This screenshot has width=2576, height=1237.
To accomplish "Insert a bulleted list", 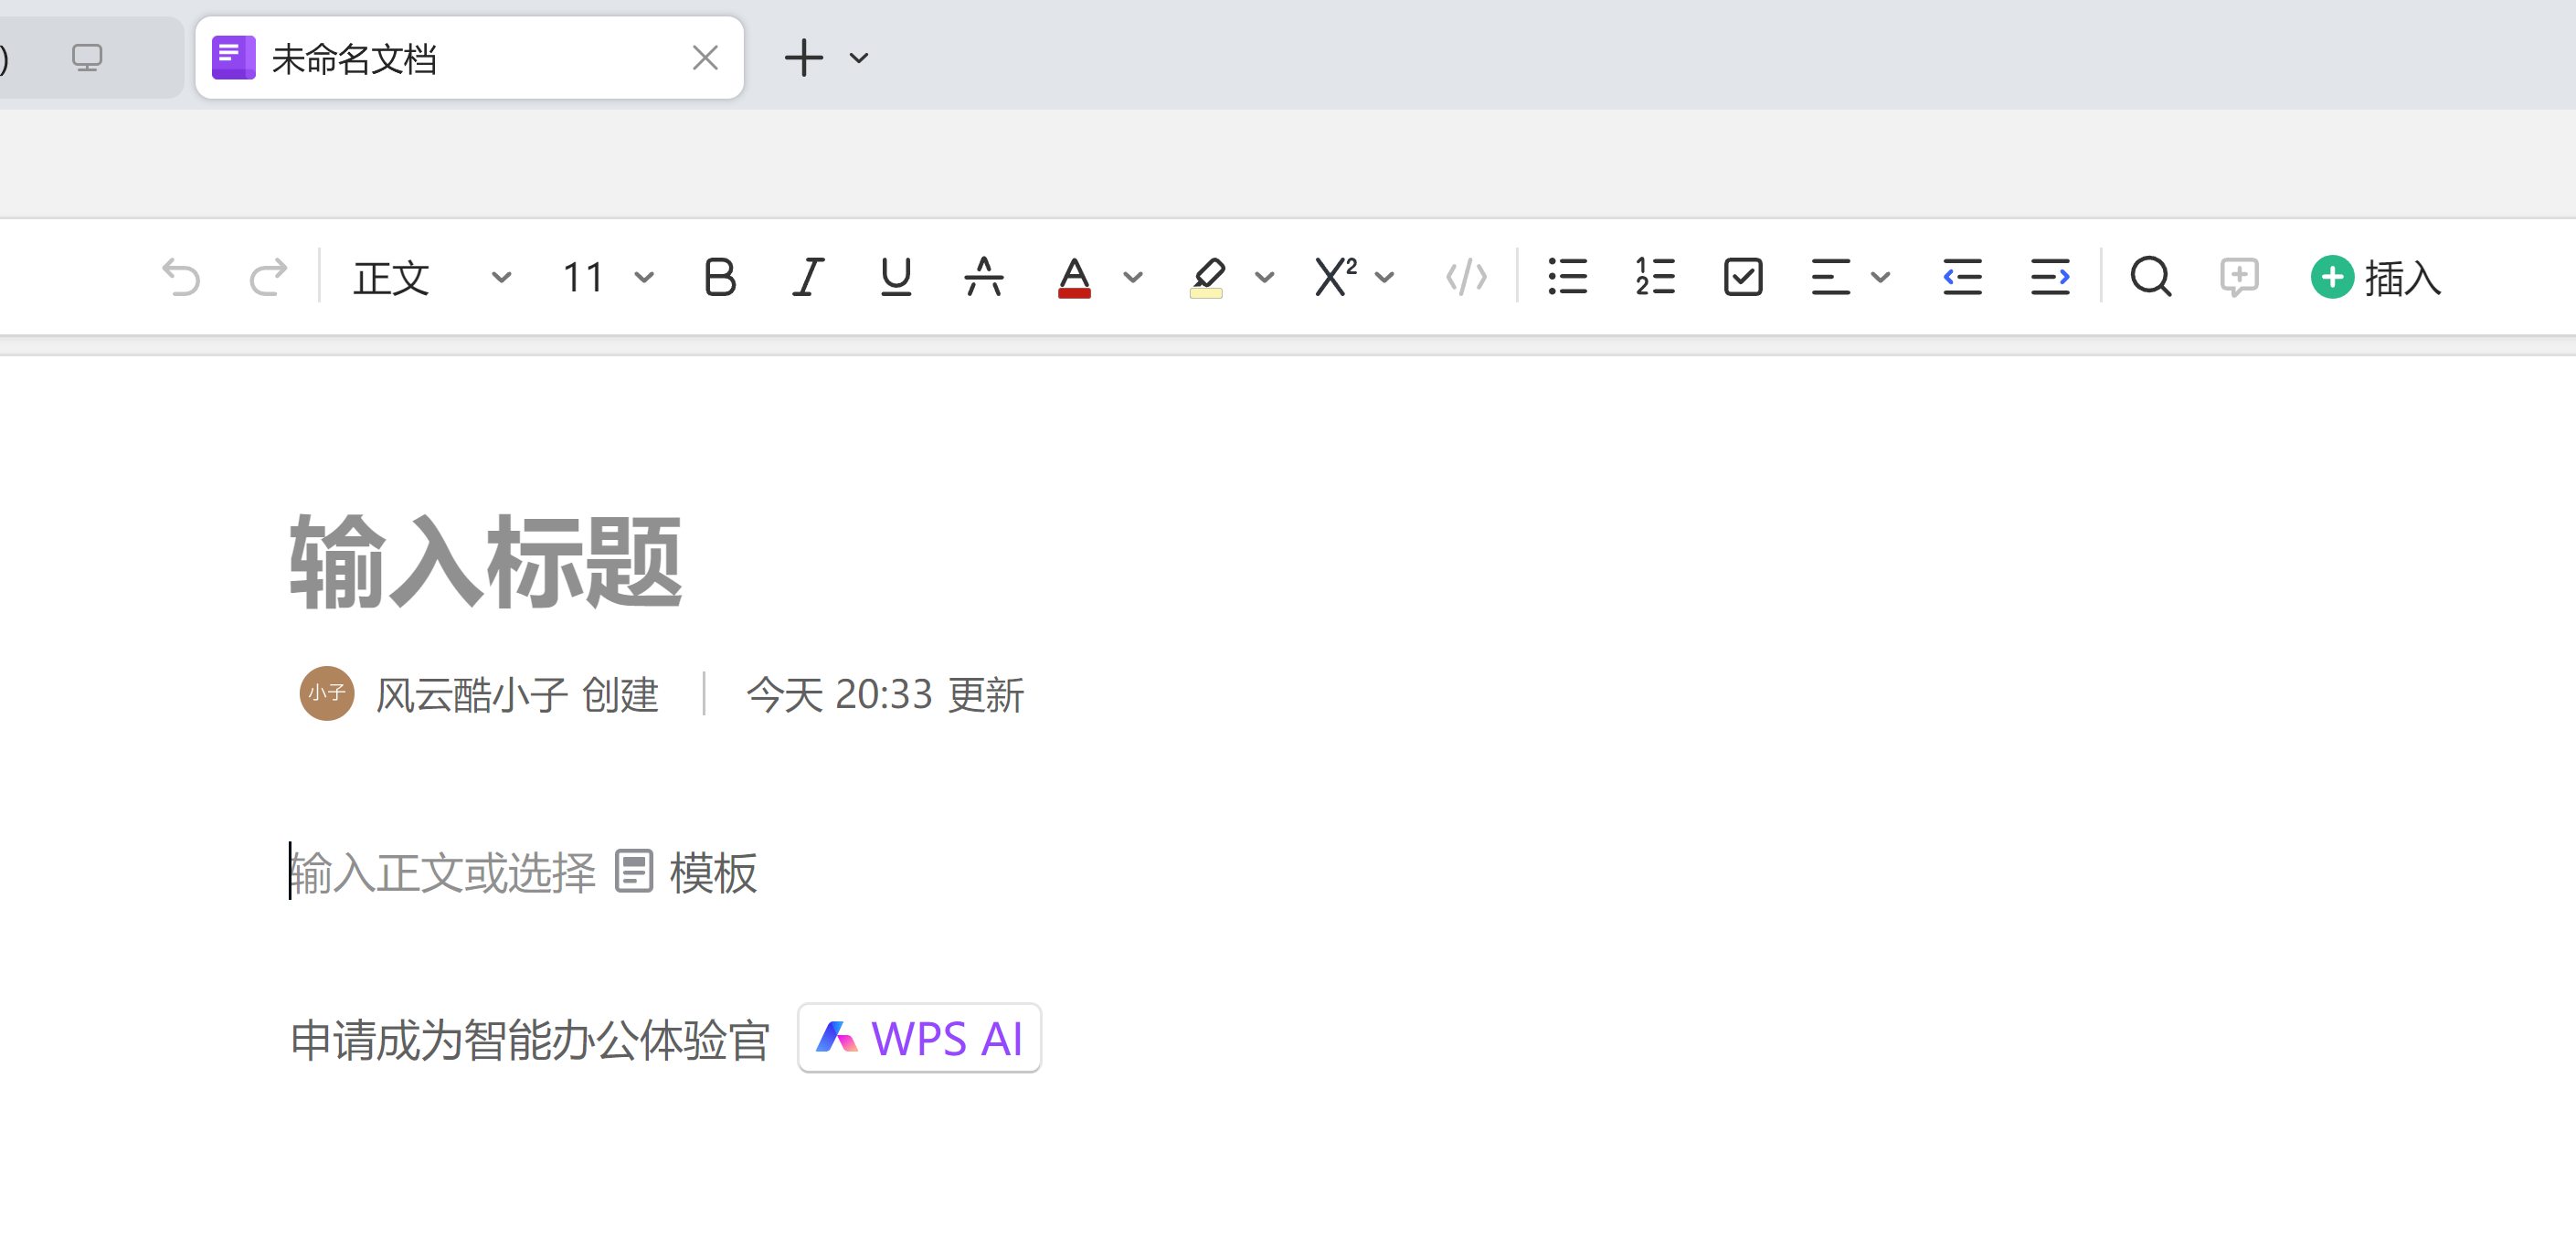I will tap(1567, 277).
